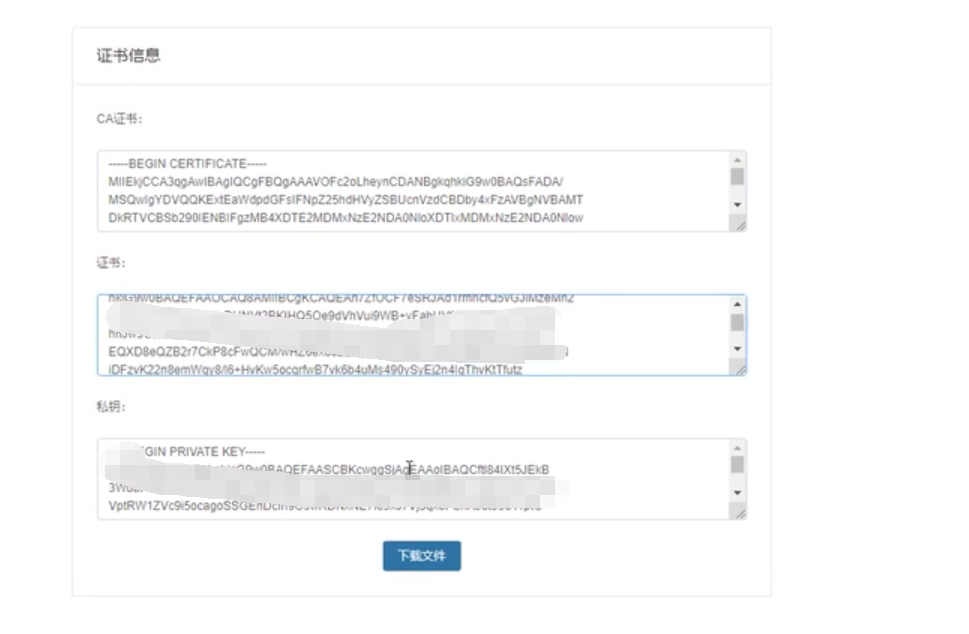Click the 证书 field label
This screenshot has height=634, width=969.
click(111, 263)
